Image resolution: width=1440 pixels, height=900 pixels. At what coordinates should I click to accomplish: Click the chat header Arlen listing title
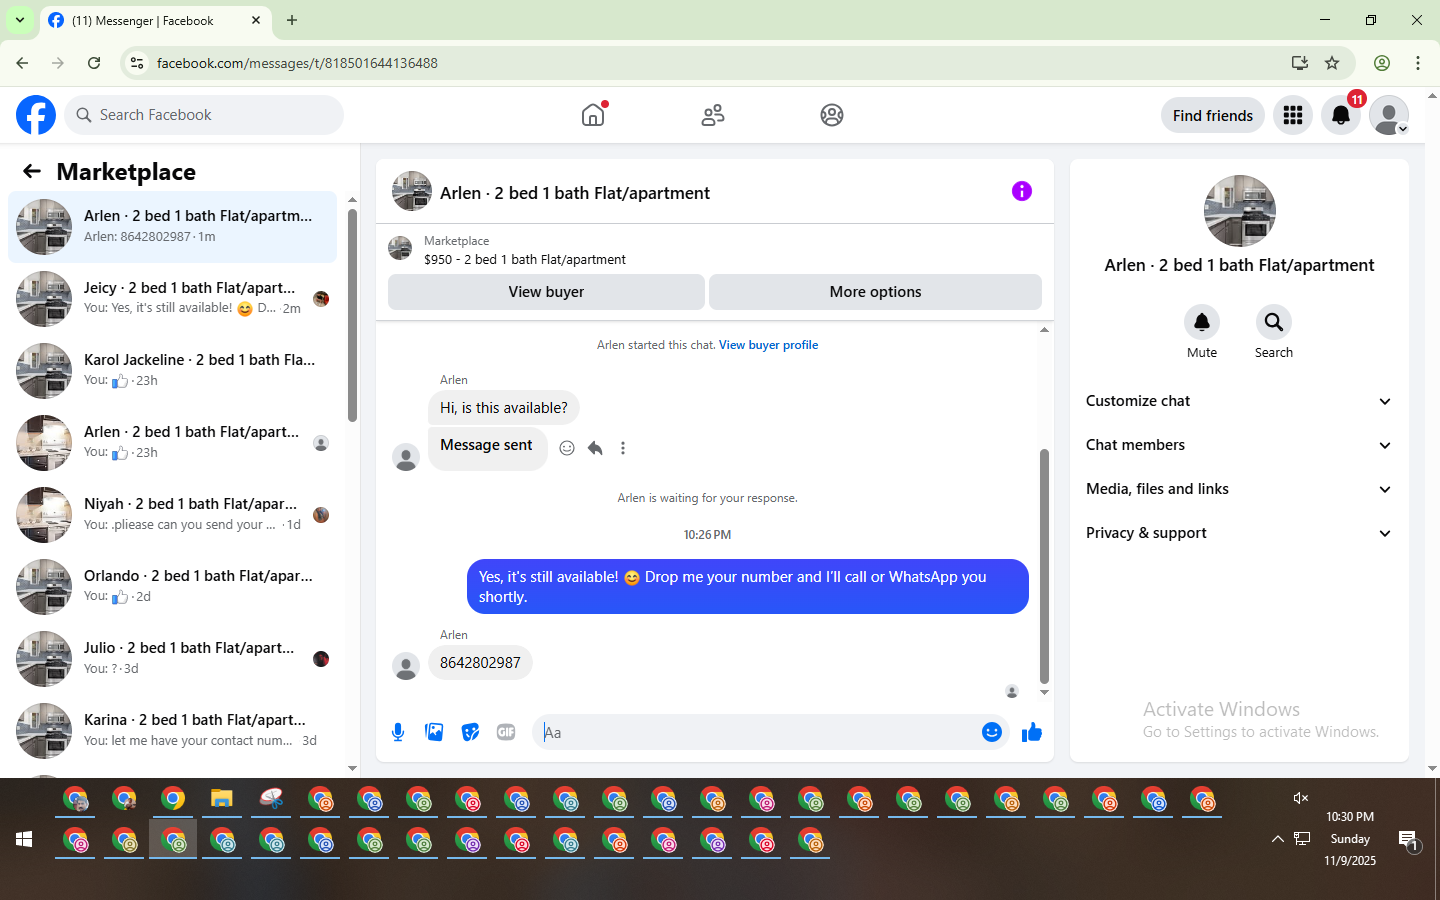click(x=575, y=193)
